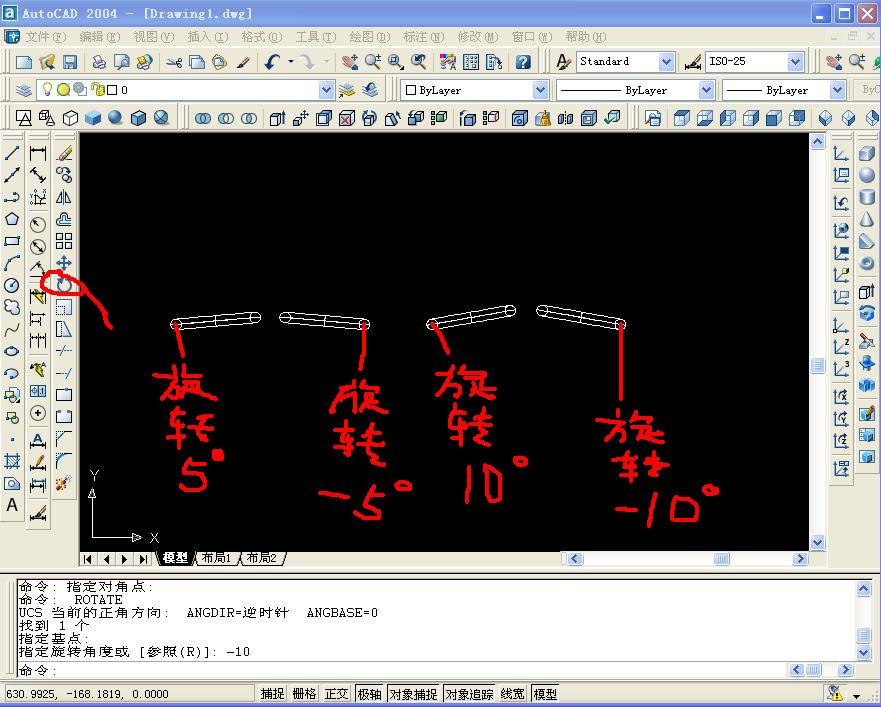Jump to last layout tab arrow
881x707 pixels.
143,559
